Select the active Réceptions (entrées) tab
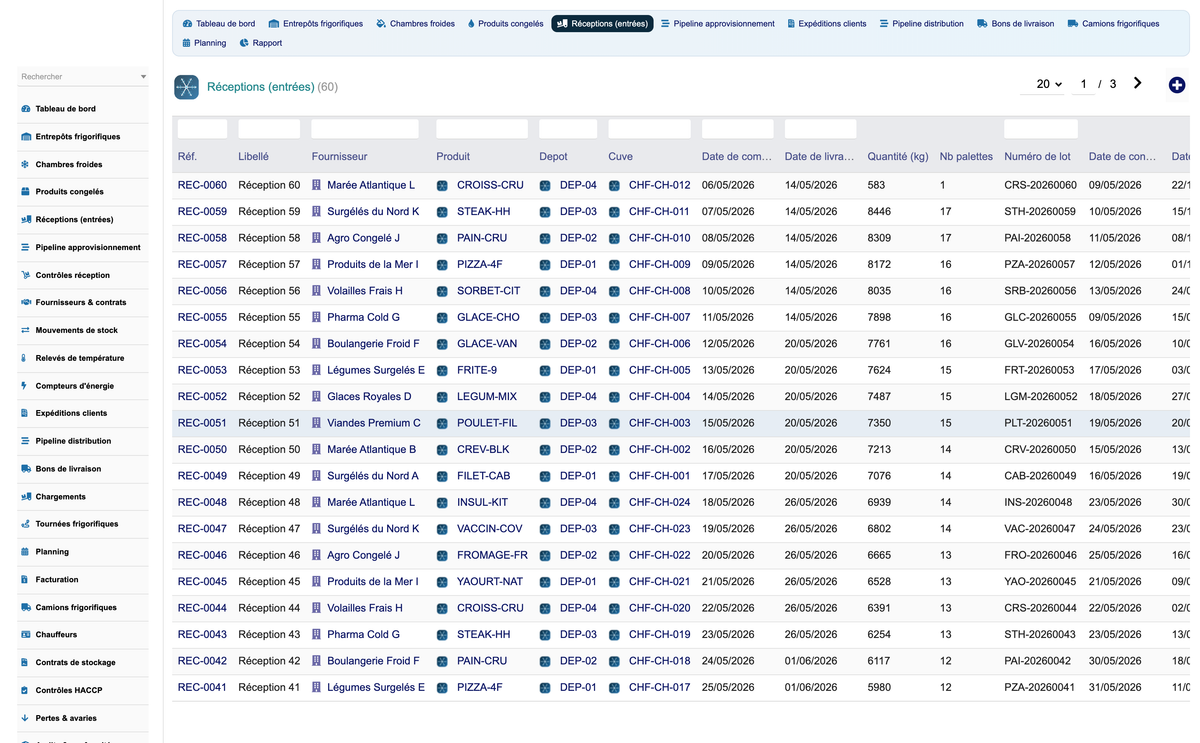1200x743 pixels. [602, 24]
